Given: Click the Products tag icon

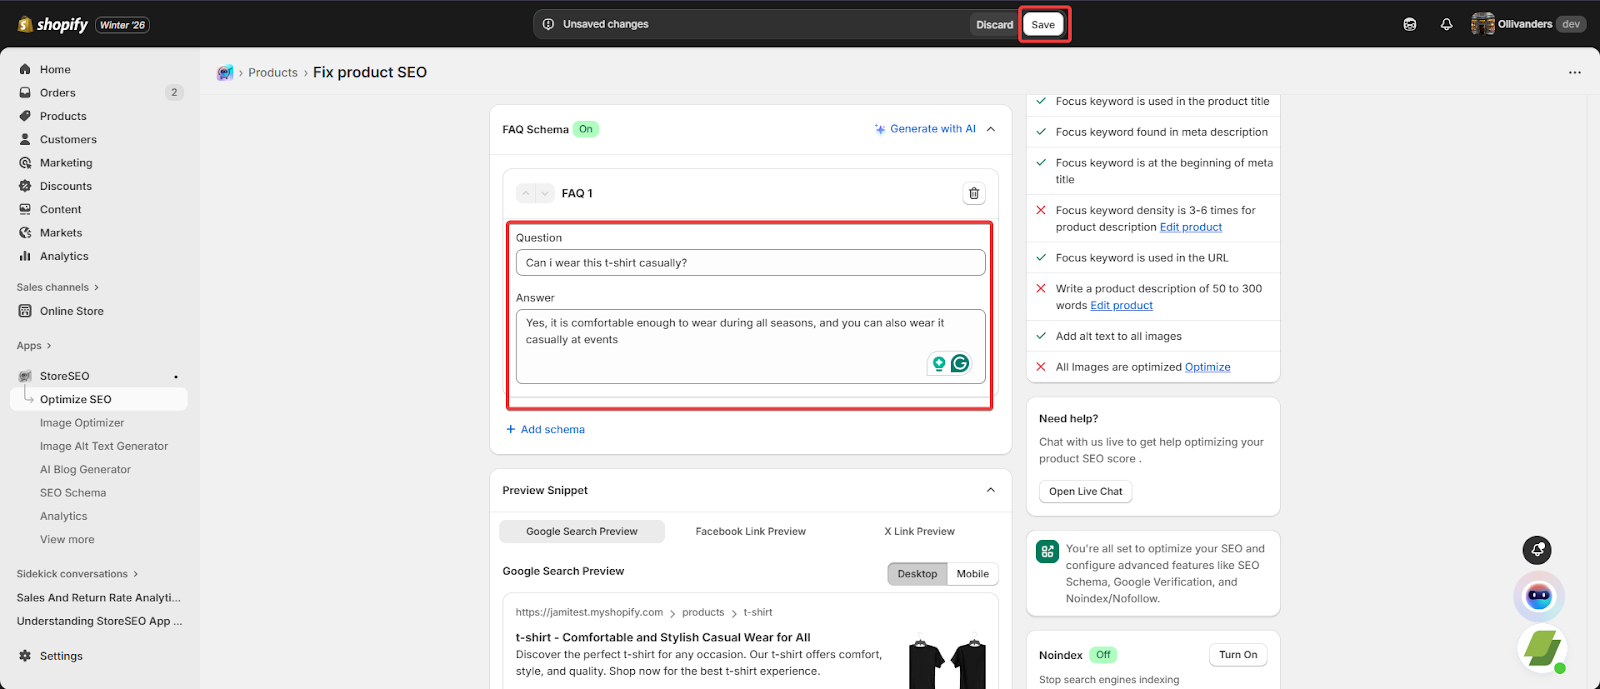Looking at the screenshot, I should point(25,116).
